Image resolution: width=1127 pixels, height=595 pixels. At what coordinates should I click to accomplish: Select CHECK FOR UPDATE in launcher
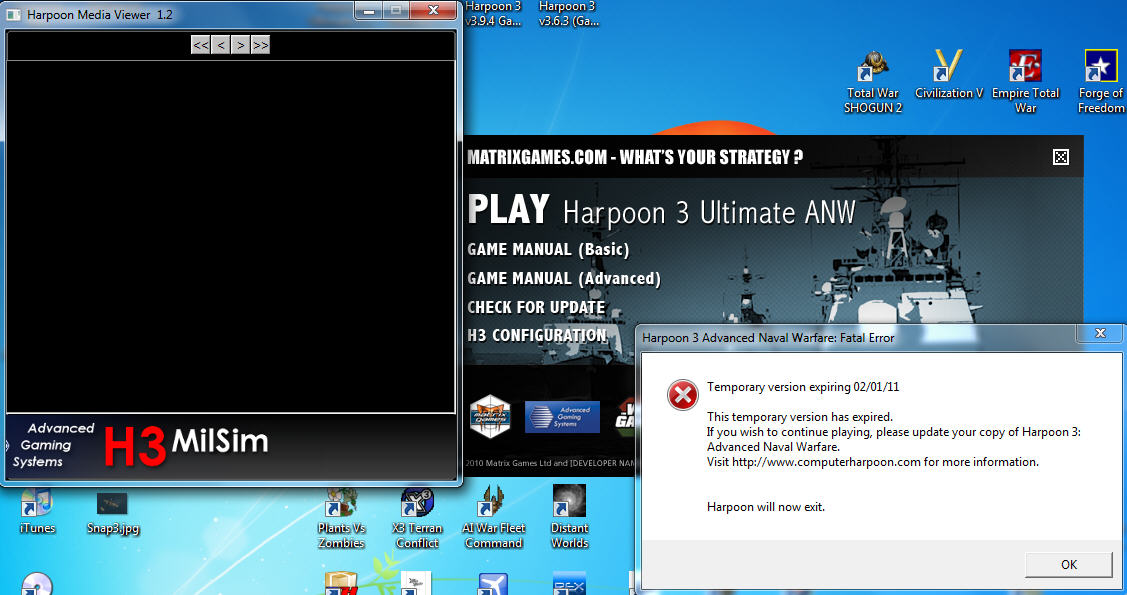536,307
